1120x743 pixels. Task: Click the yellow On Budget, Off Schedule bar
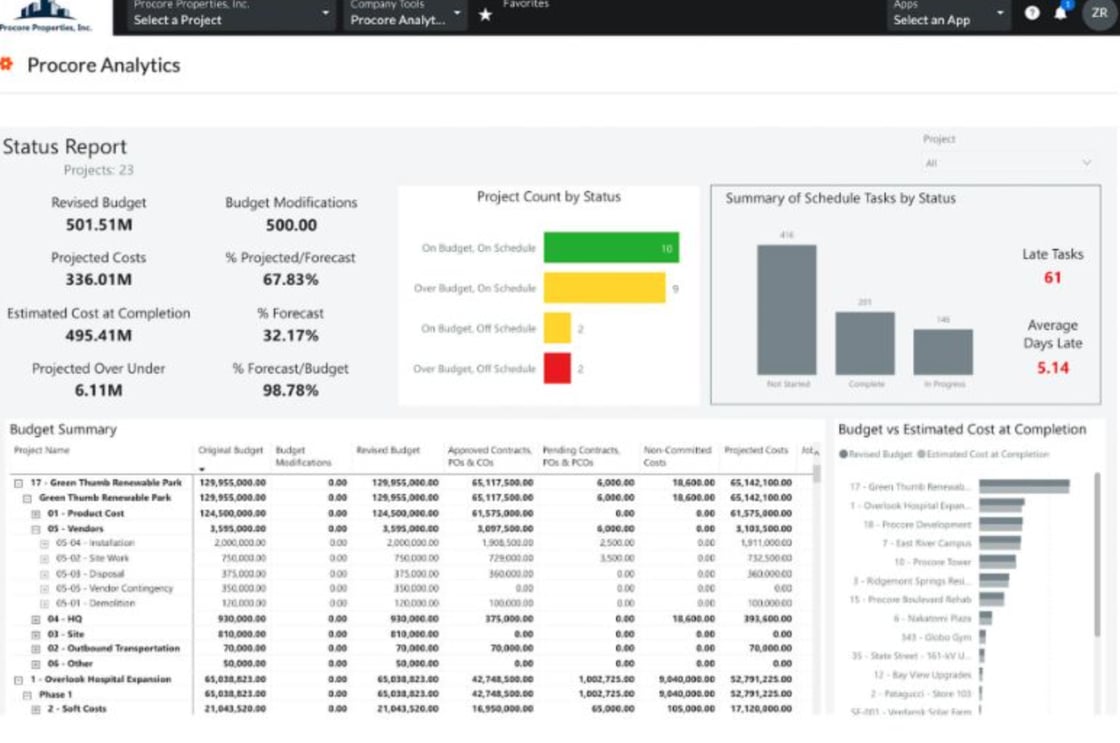[557, 328]
